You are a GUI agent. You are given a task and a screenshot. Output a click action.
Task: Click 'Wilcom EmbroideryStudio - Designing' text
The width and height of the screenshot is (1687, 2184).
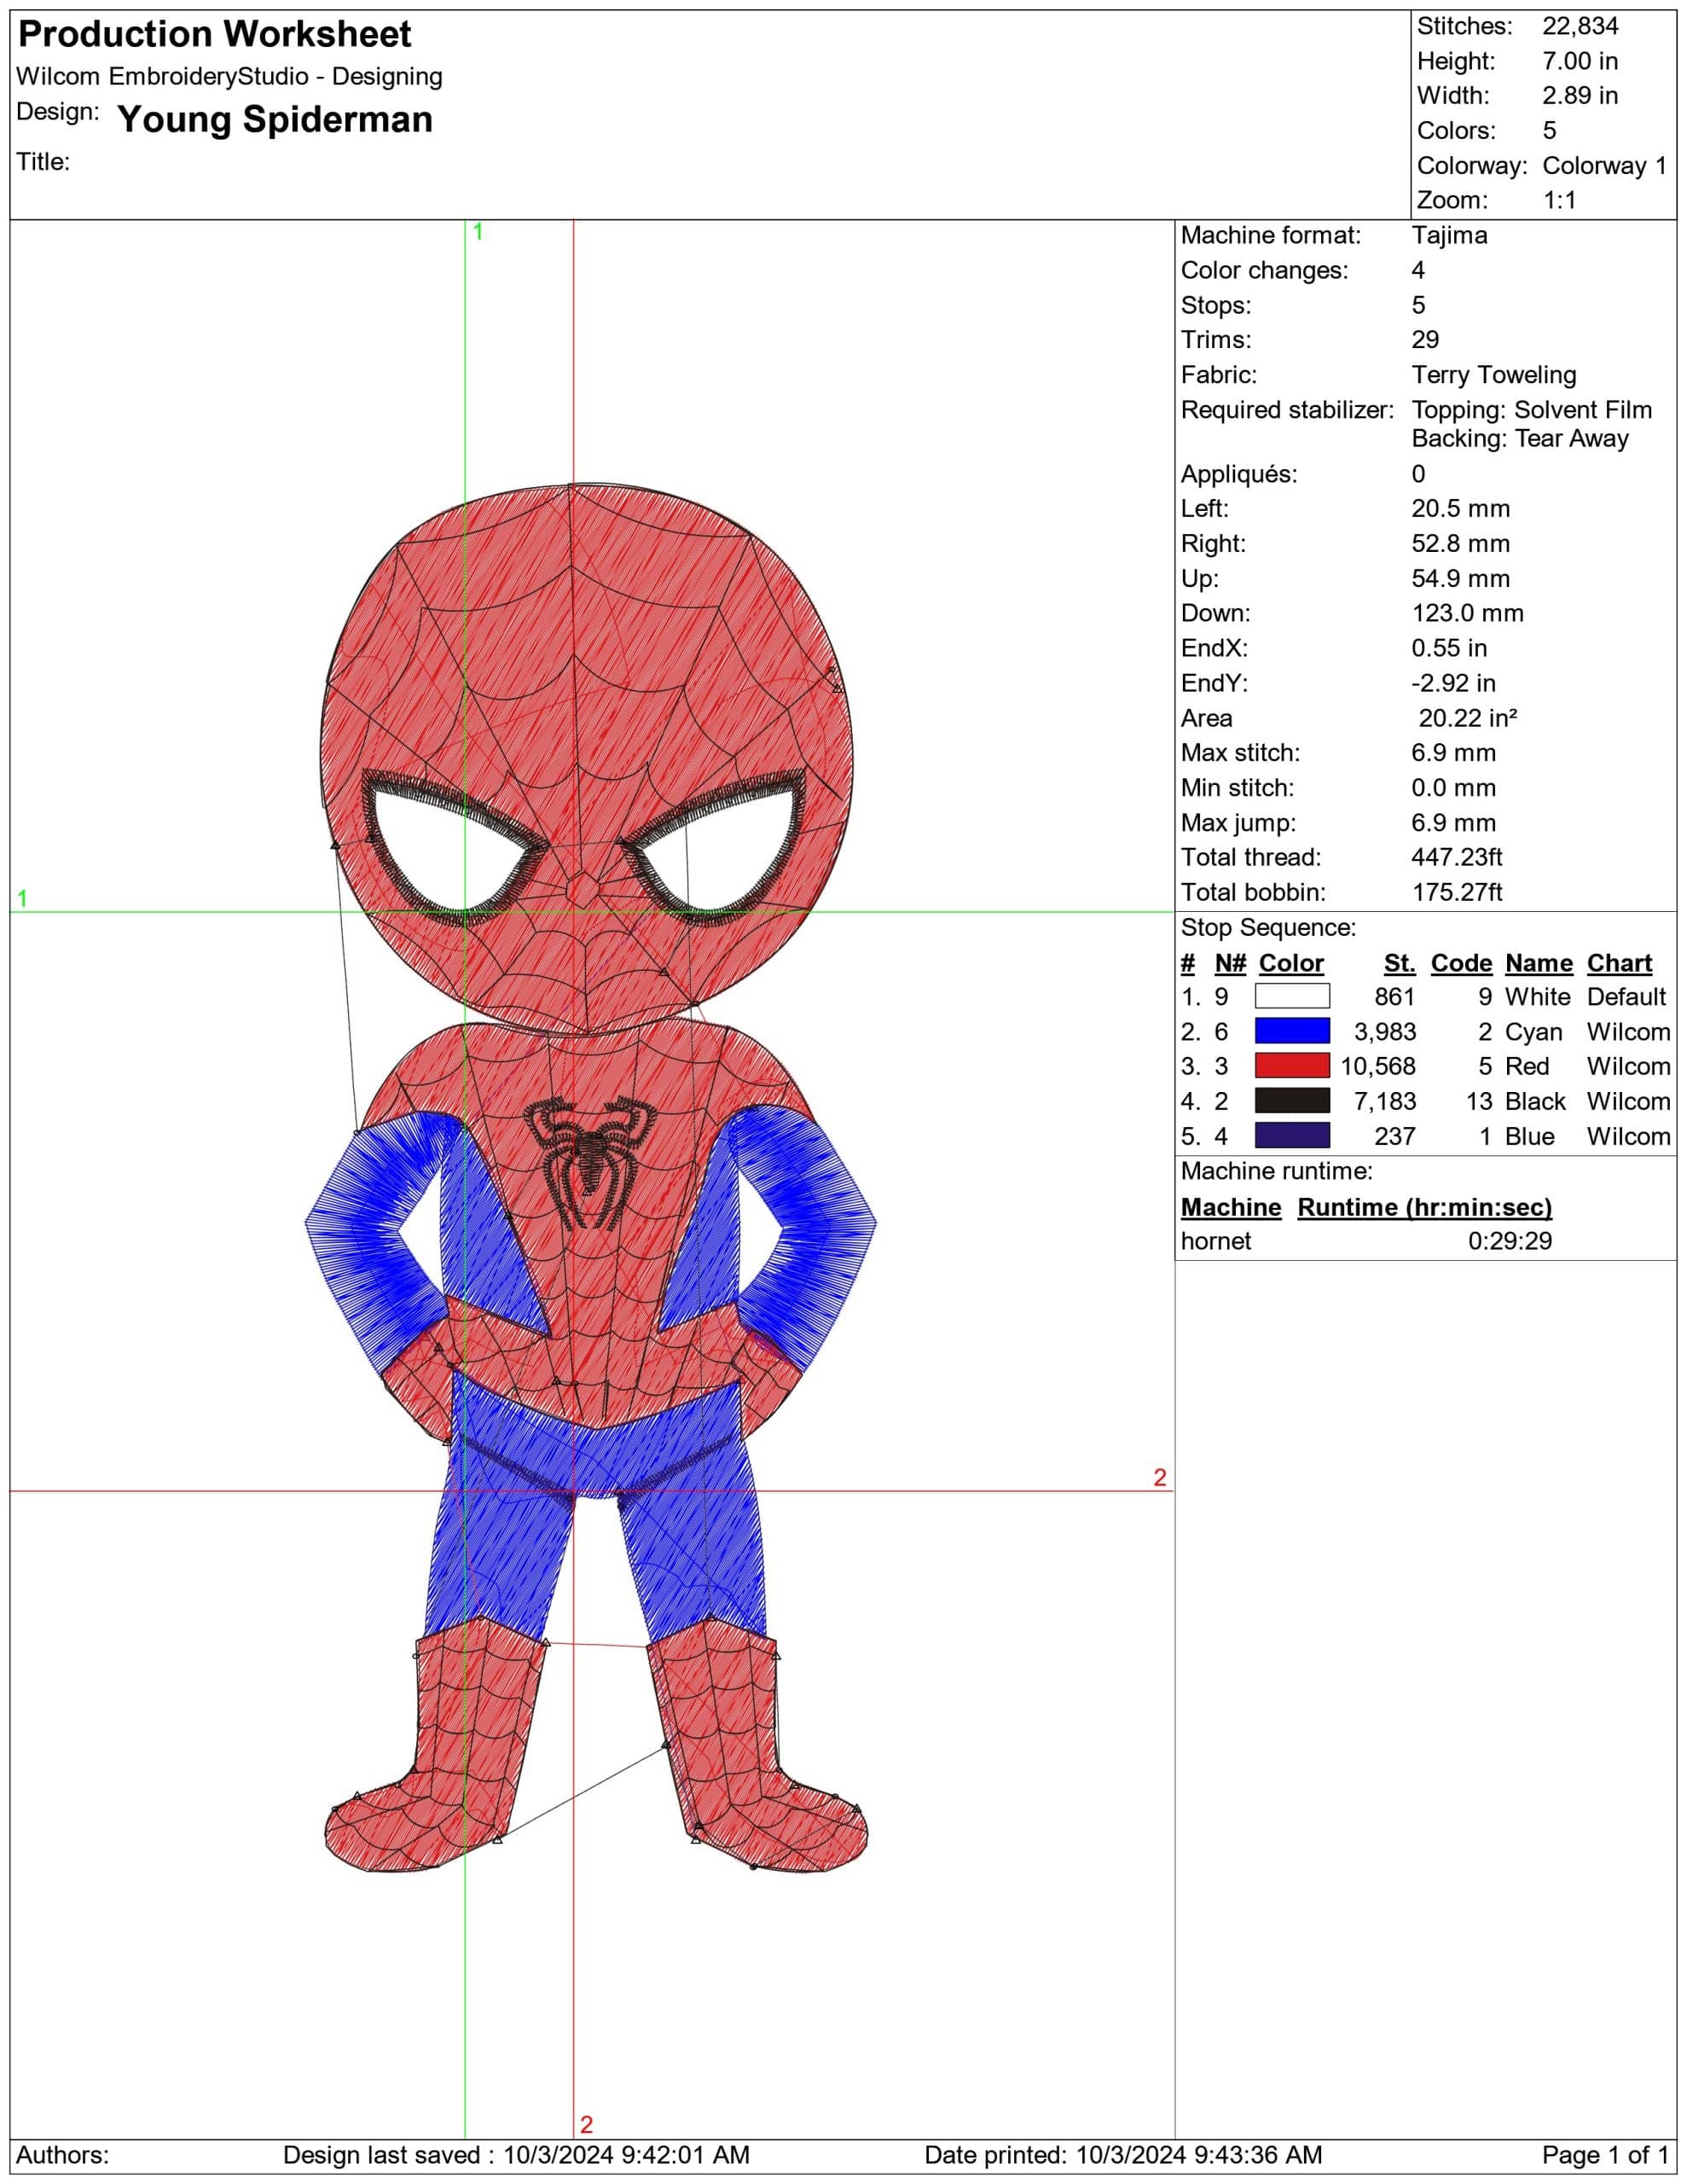(229, 77)
